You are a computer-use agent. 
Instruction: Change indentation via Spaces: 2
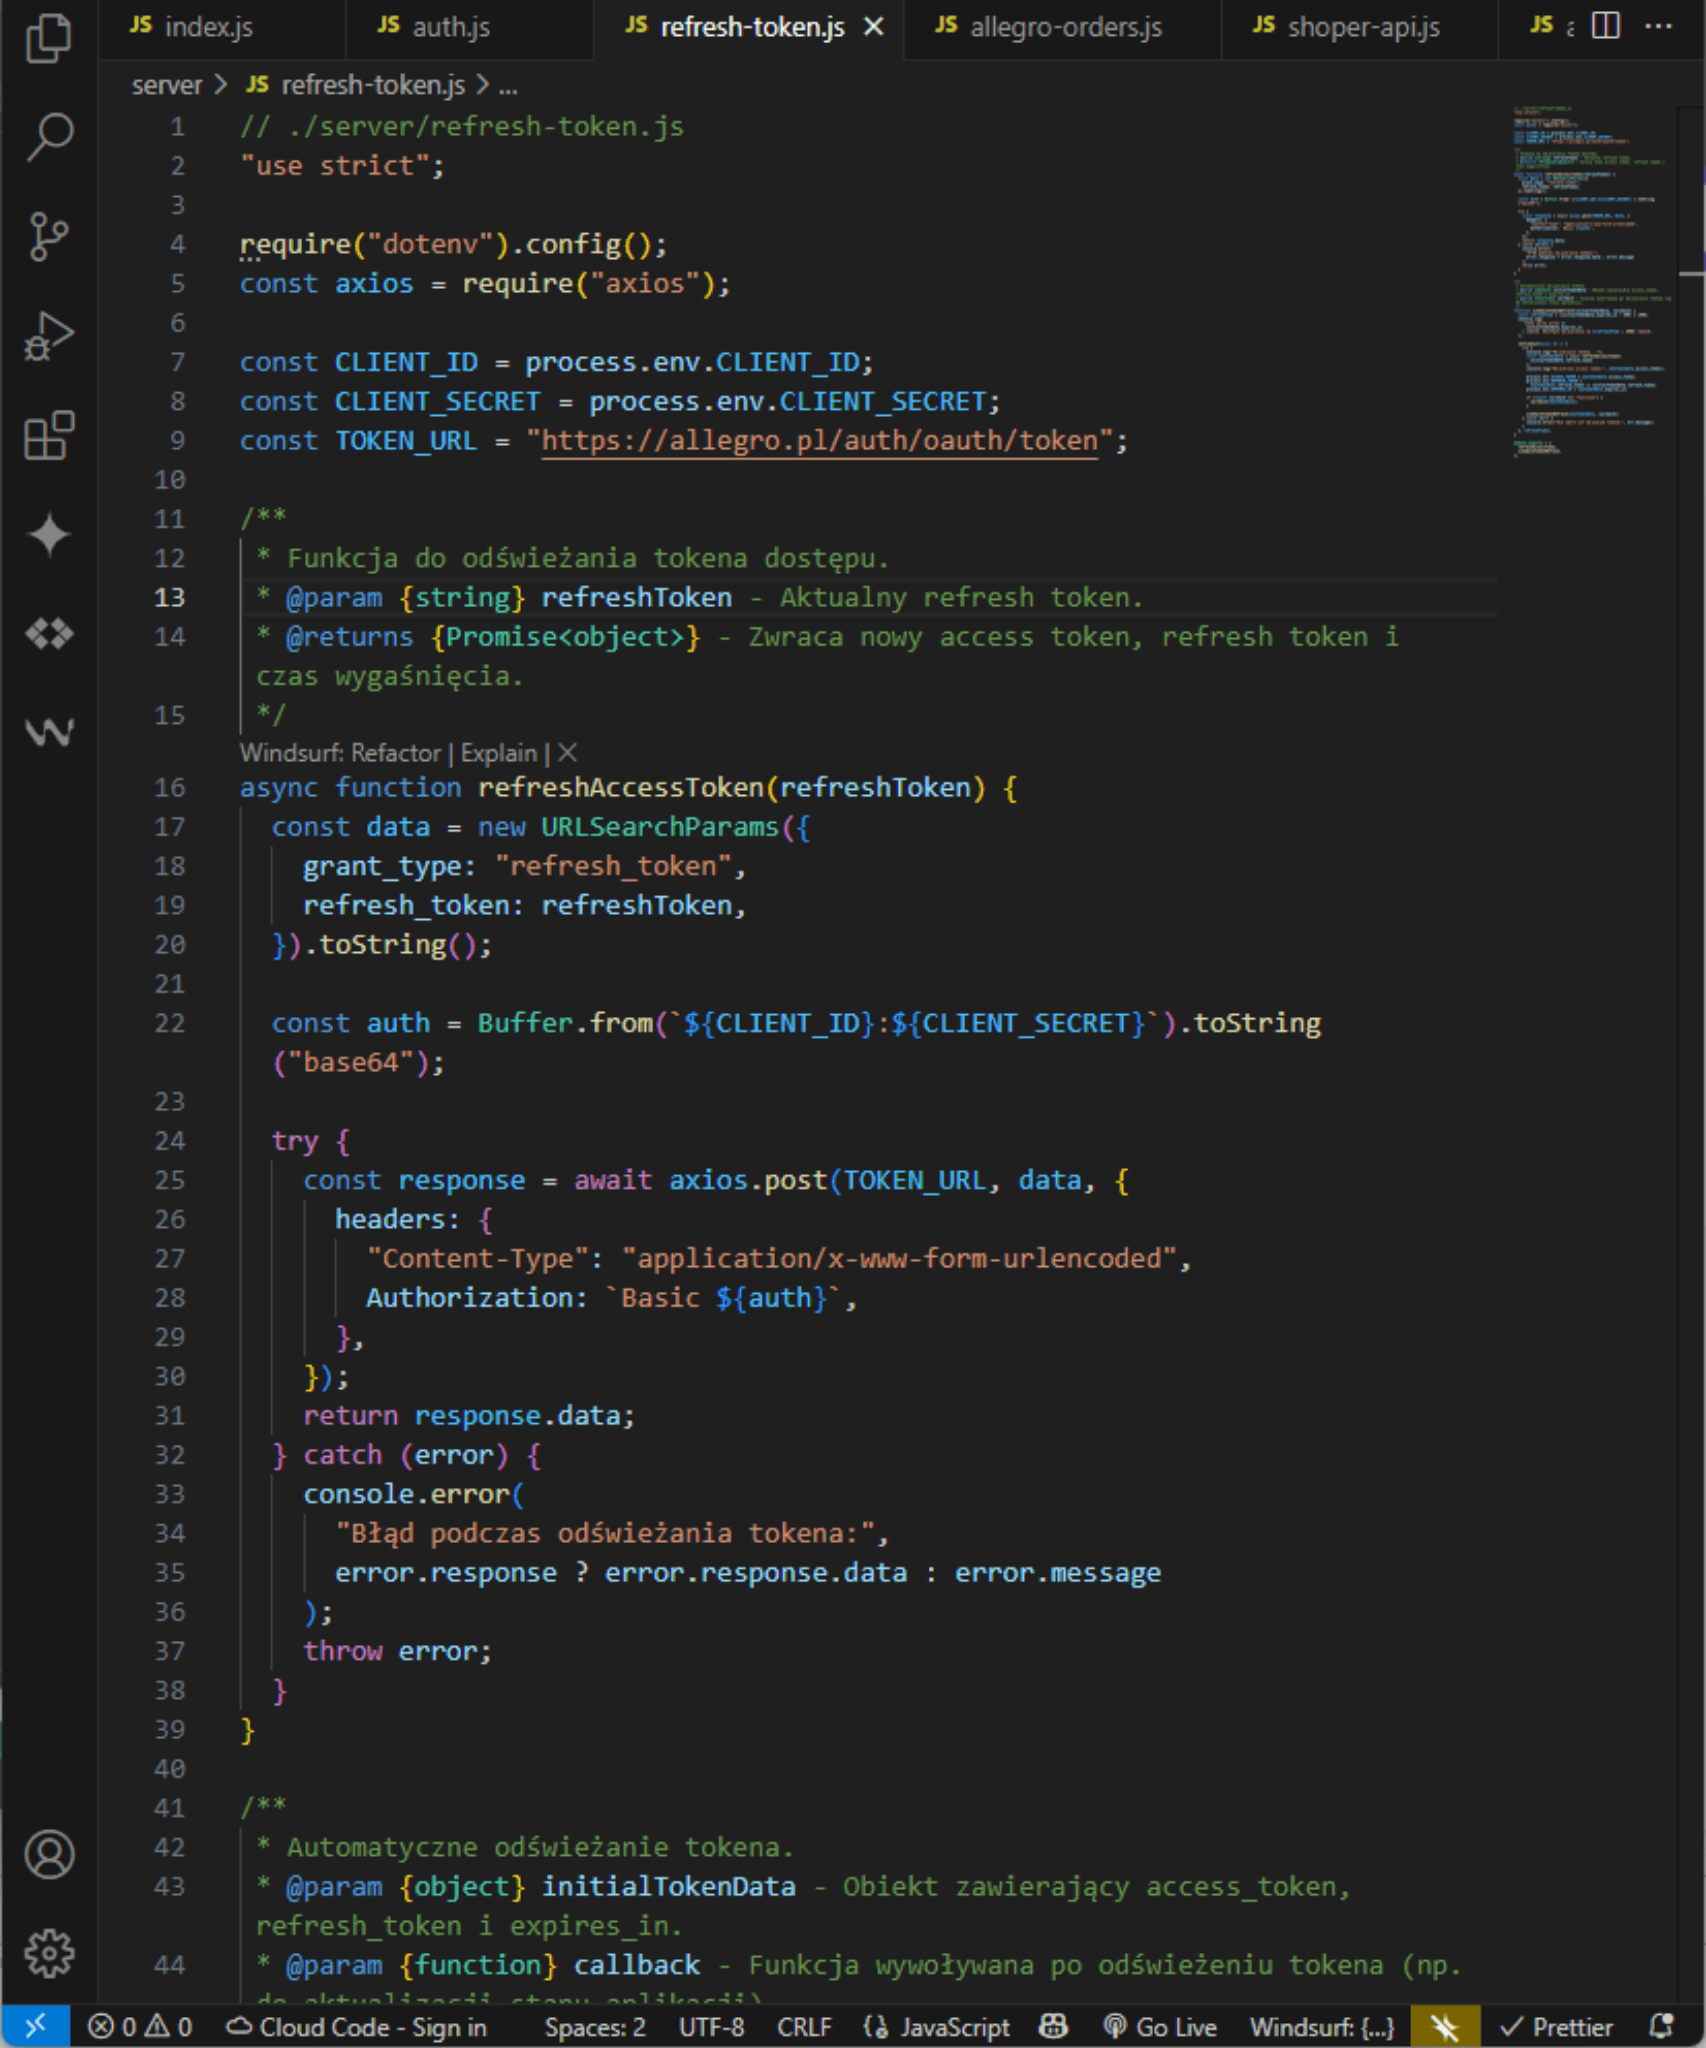[595, 2027]
